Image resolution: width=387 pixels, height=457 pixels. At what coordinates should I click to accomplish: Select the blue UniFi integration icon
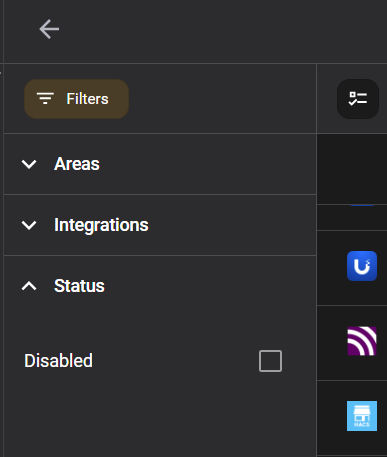click(x=362, y=266)
